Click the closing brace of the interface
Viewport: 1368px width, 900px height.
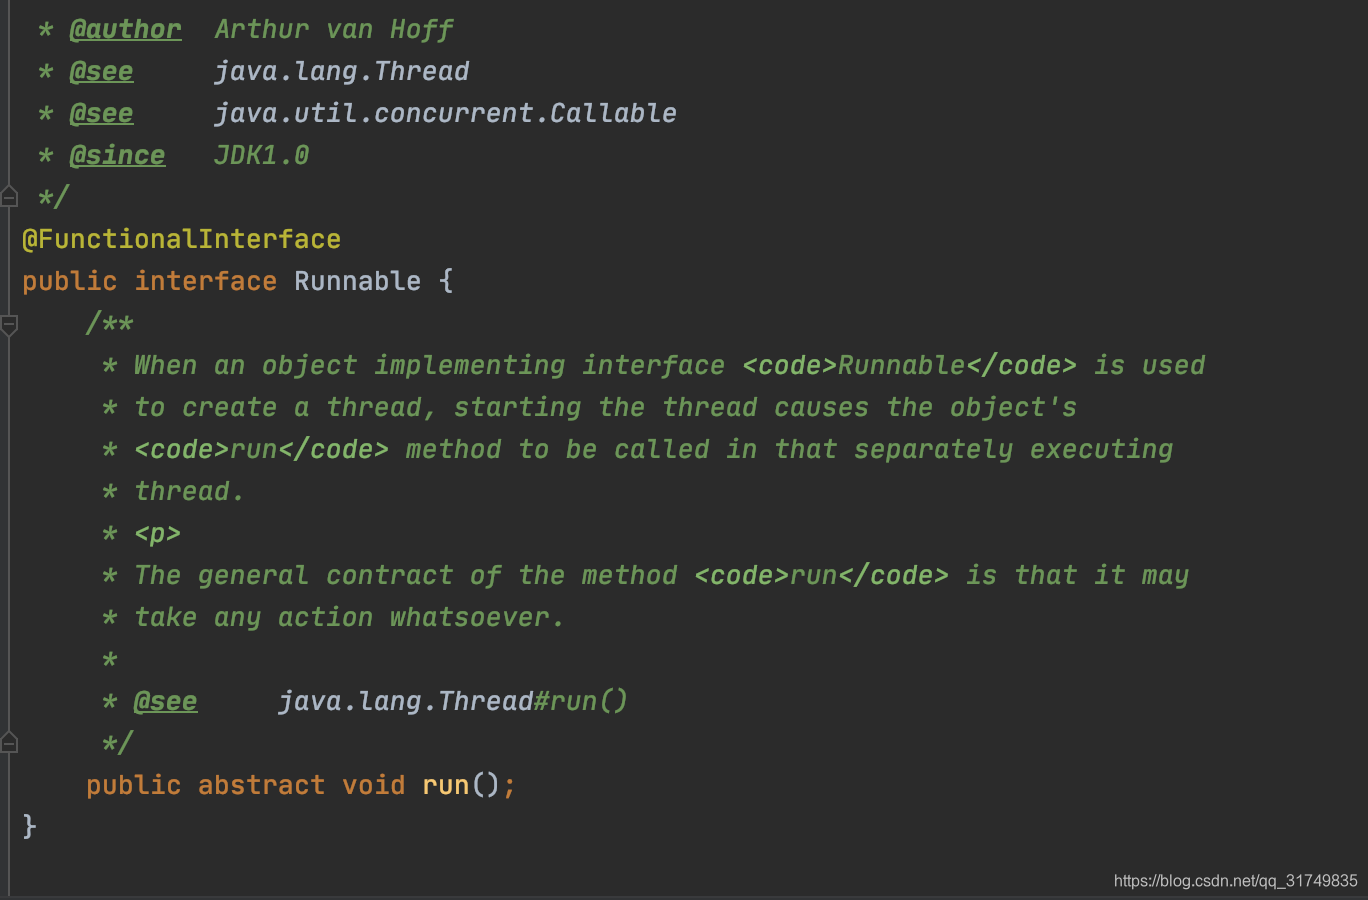29,827
